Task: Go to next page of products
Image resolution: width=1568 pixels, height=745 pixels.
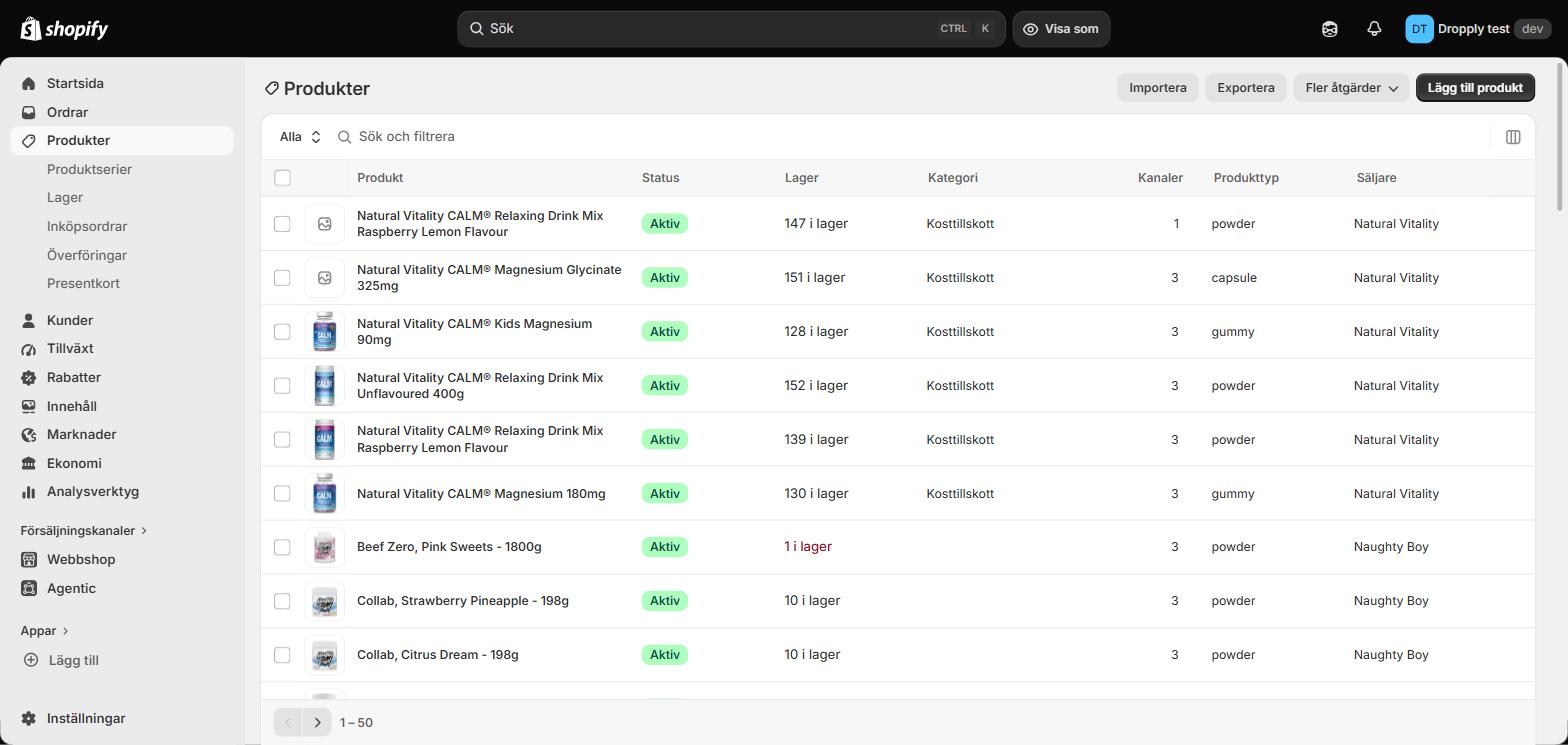Action: [x=317, y=722]
